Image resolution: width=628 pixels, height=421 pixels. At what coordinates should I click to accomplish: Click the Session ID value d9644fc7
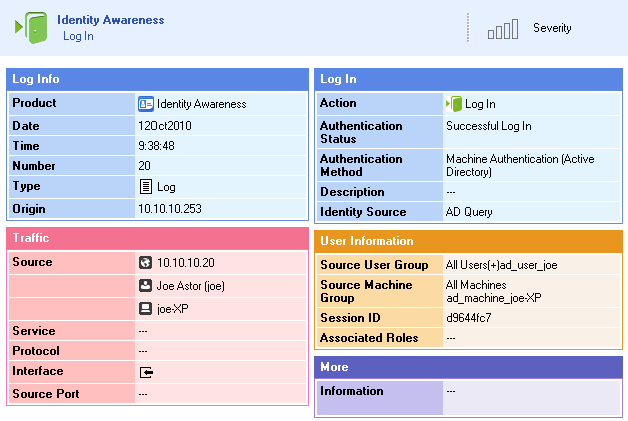pyautogui.click(x=469, y=318)
